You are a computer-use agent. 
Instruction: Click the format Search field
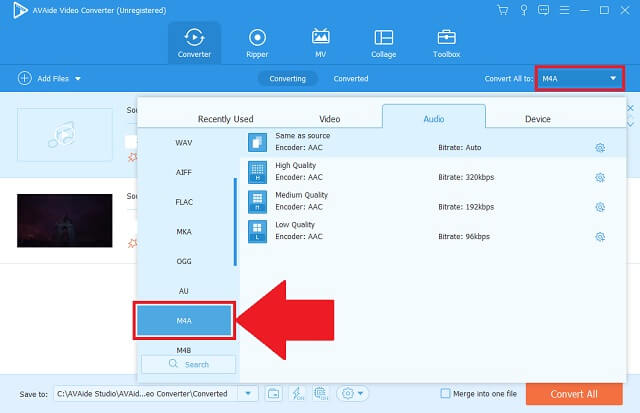click(x=189, y=364)
